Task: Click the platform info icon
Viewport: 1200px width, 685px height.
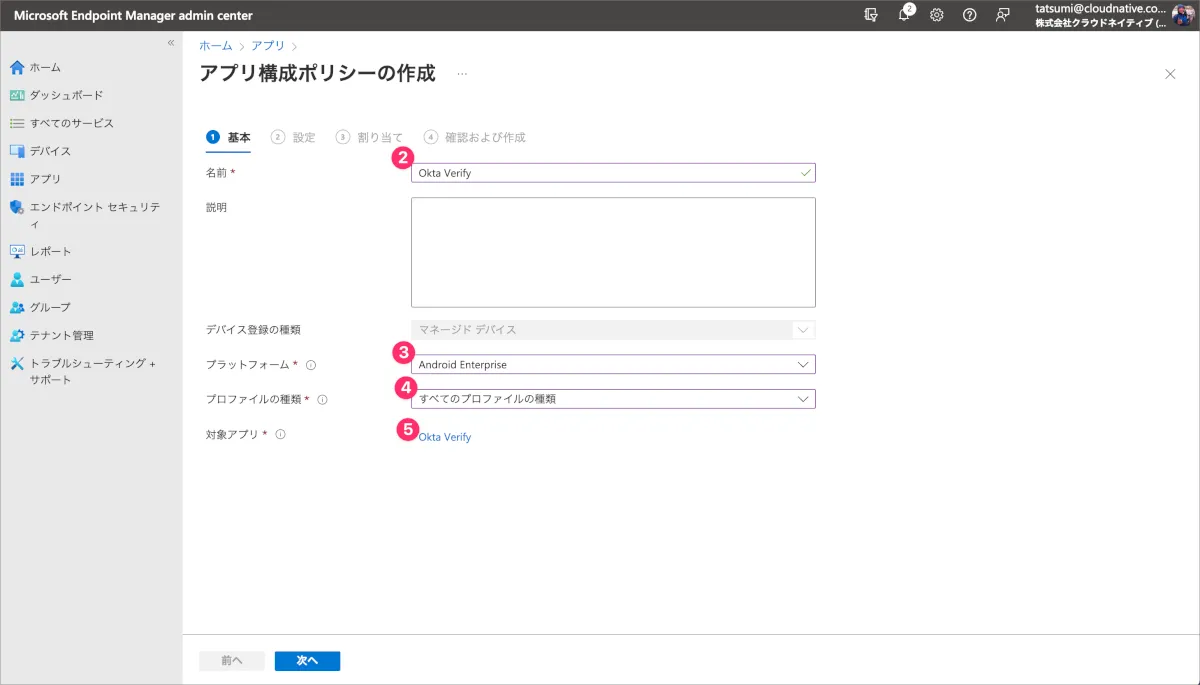Action: click(311, 365)
